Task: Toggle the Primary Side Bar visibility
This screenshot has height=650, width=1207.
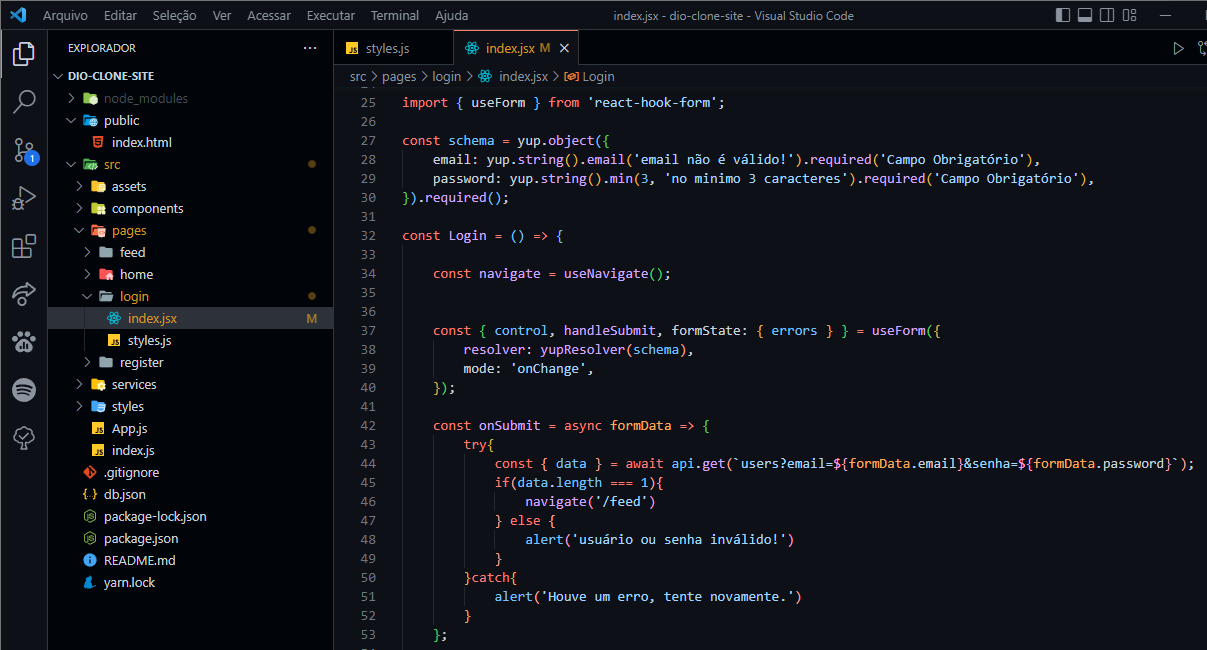Action: coord(1063,14)
